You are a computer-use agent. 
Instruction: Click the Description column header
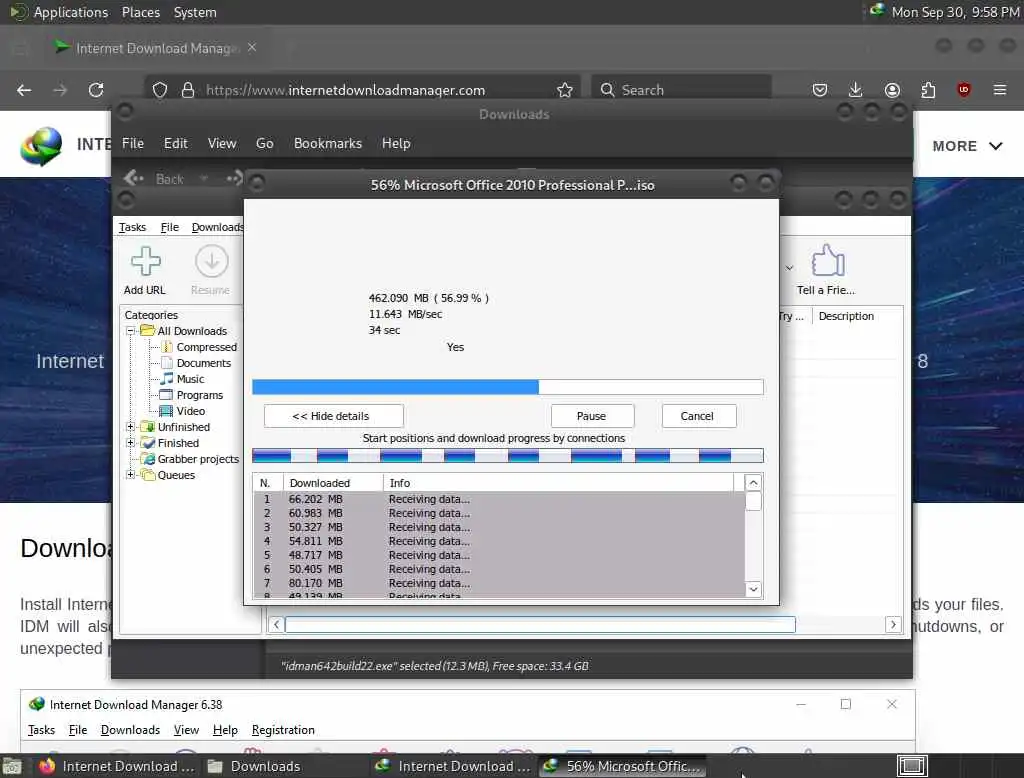(846, 316)
